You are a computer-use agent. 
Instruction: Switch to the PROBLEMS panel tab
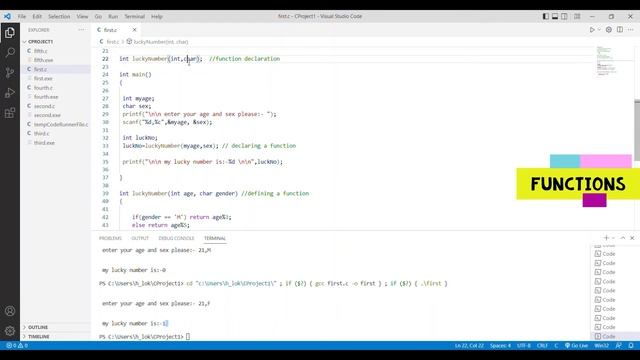pyautogui.click(x=110, y=238)
